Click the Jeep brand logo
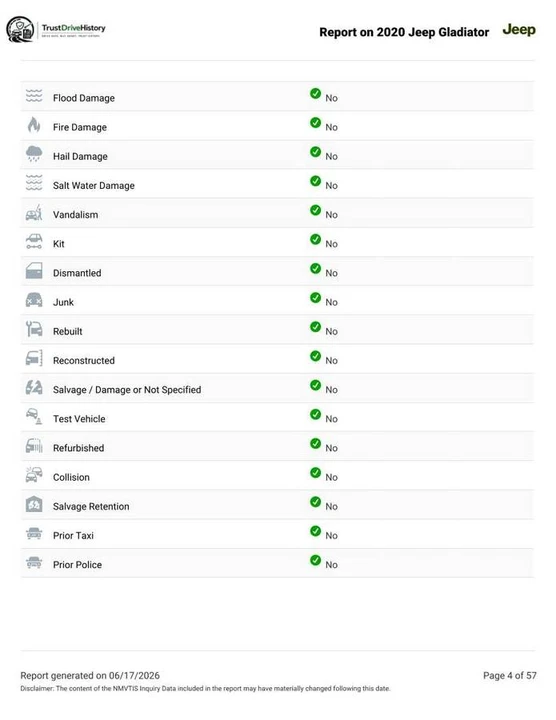 [519, 30]
